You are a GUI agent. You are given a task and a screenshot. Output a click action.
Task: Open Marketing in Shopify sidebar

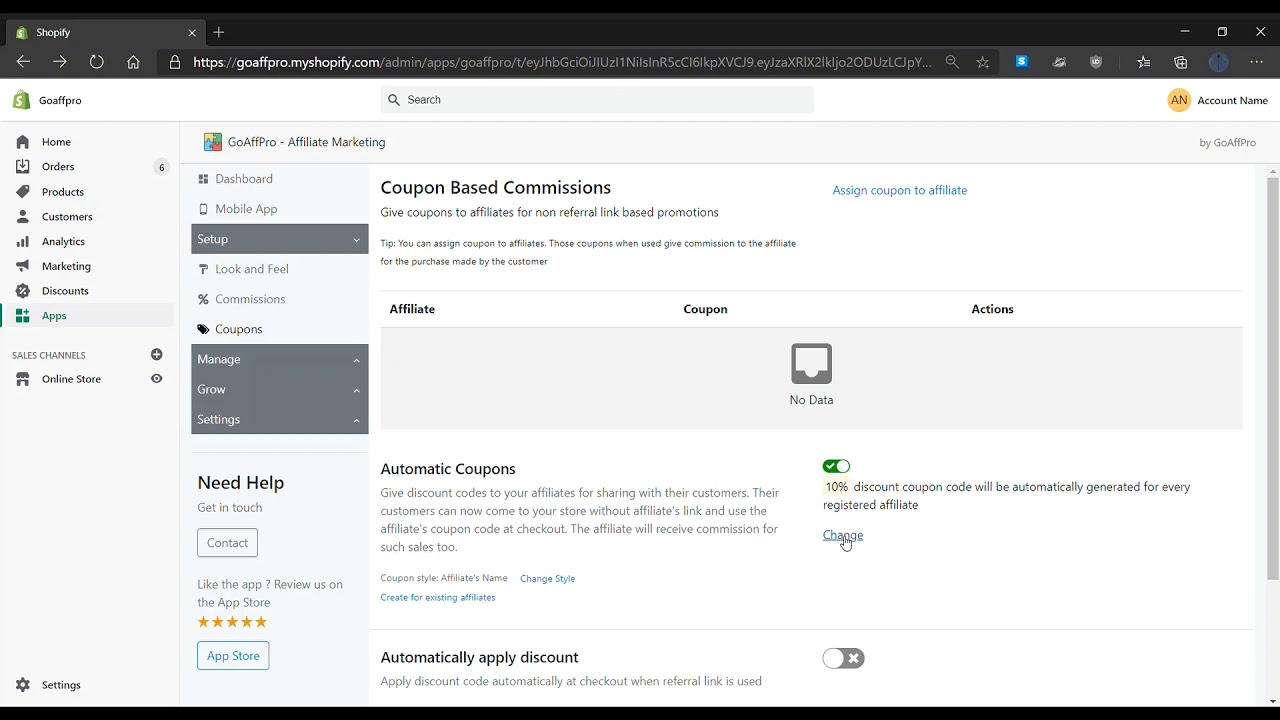point(66,266)
